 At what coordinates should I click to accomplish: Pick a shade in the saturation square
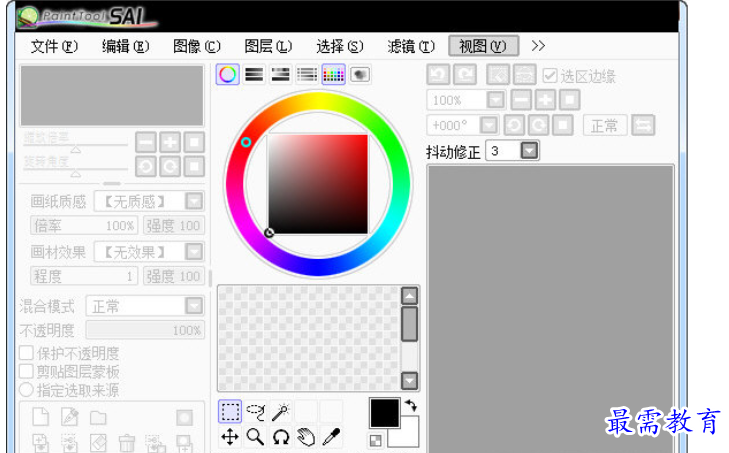(x=318, y=184)
